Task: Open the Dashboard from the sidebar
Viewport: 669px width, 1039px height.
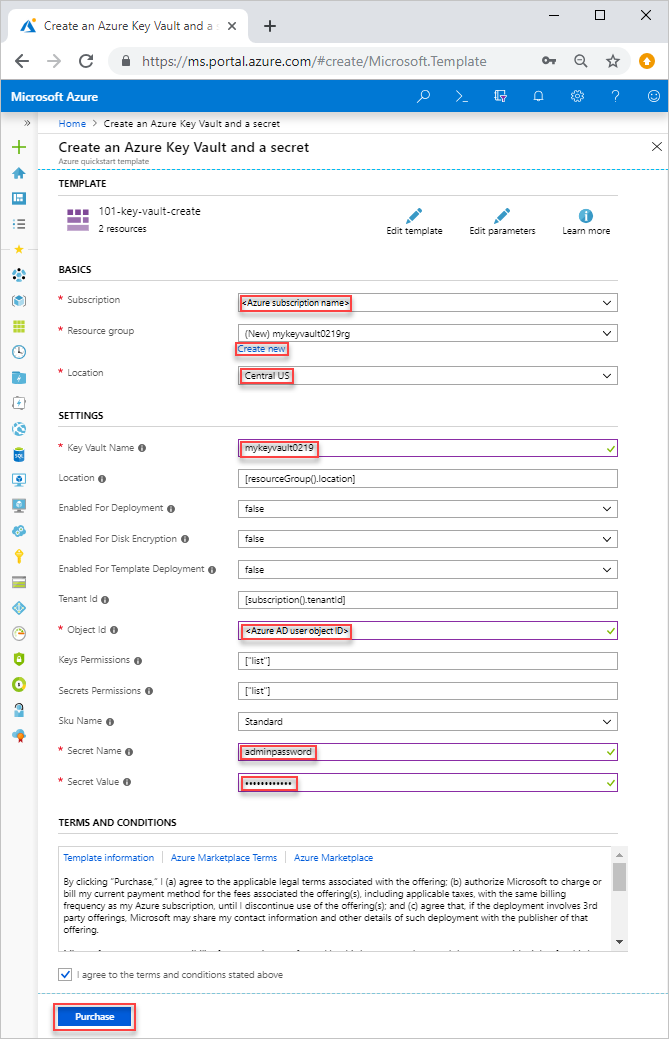Action: (20, 198)
